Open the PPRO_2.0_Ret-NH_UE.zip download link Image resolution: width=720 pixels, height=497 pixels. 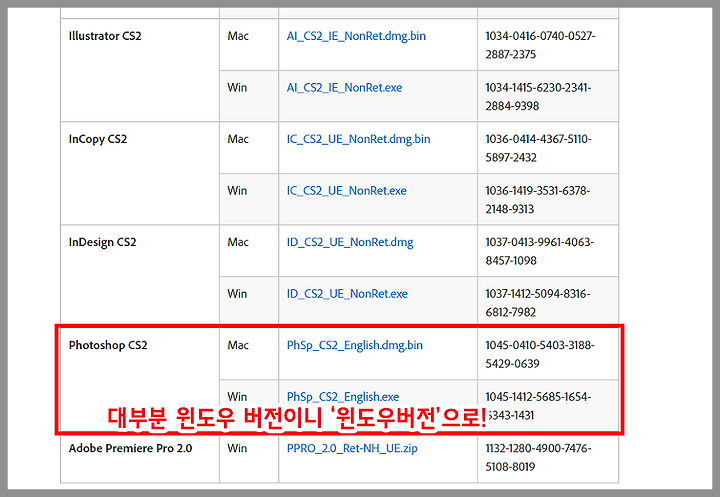[352, 448]
